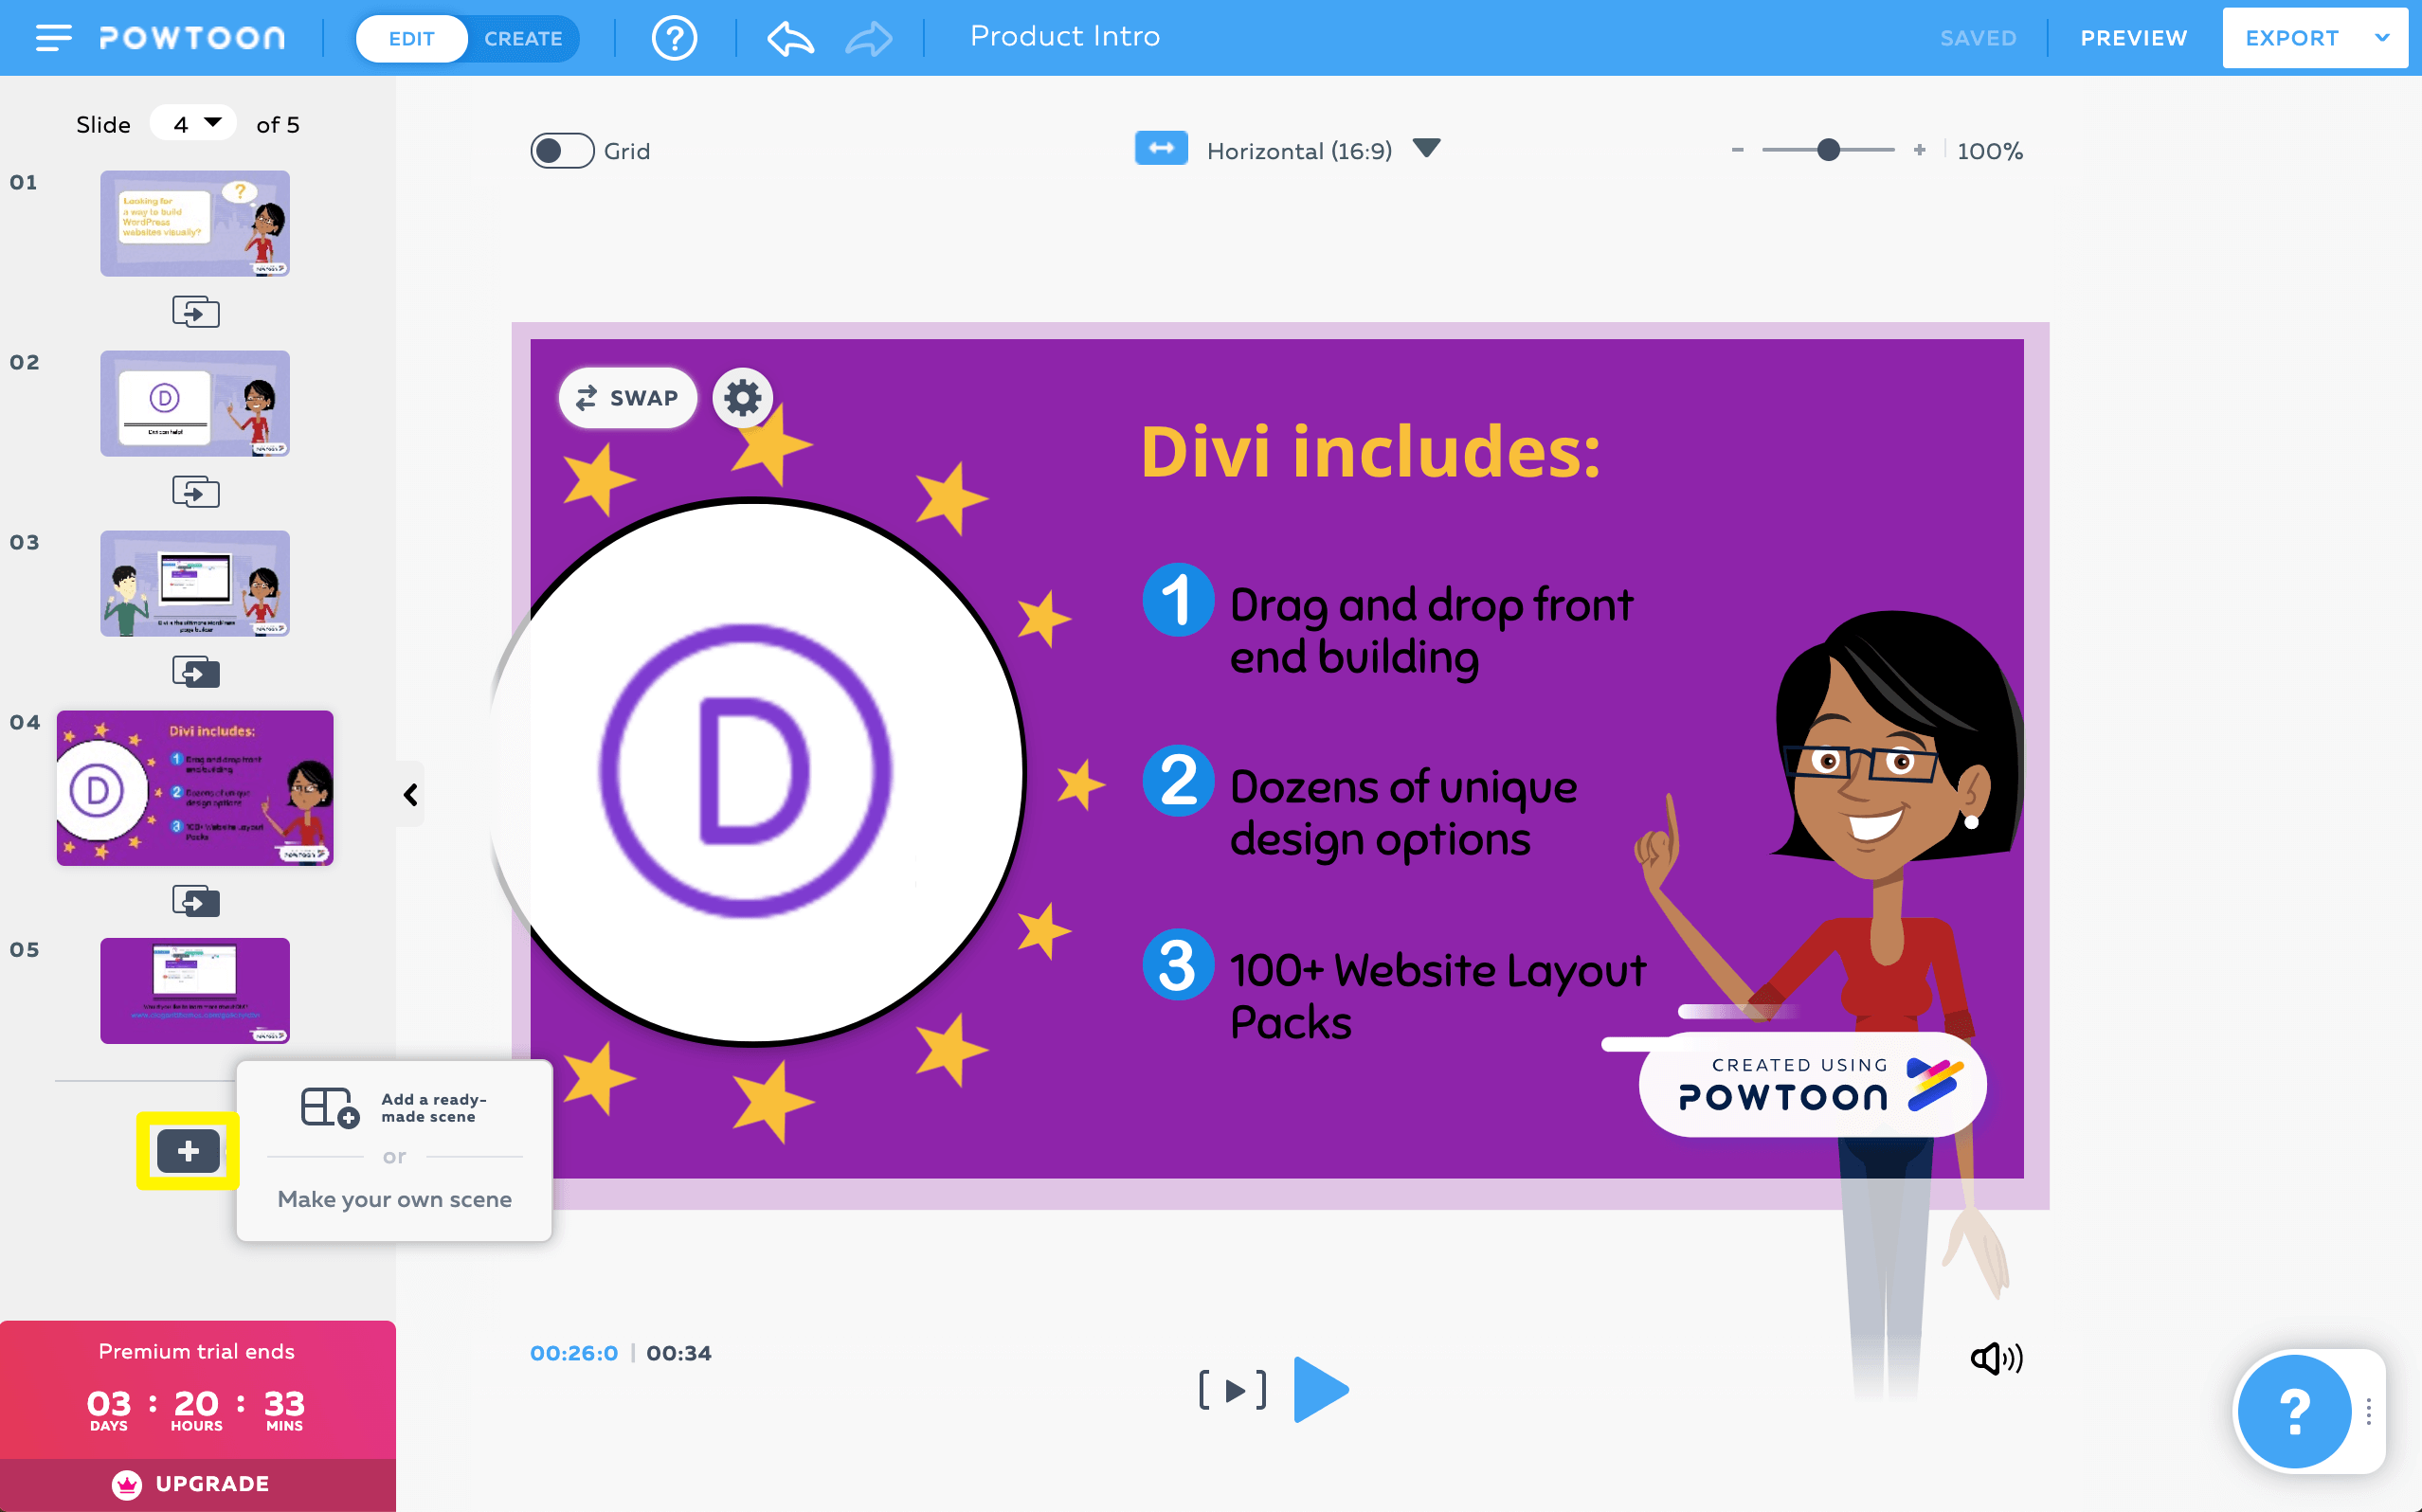Choose Add a ready-made scene

click(x=394, y=1107)
